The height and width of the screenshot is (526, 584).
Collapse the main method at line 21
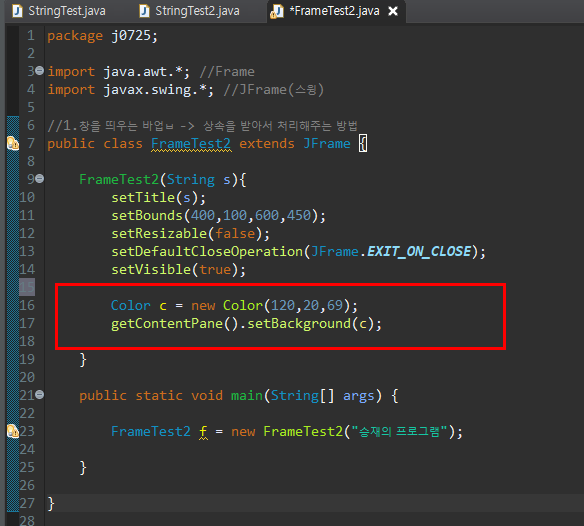point(39,394)
